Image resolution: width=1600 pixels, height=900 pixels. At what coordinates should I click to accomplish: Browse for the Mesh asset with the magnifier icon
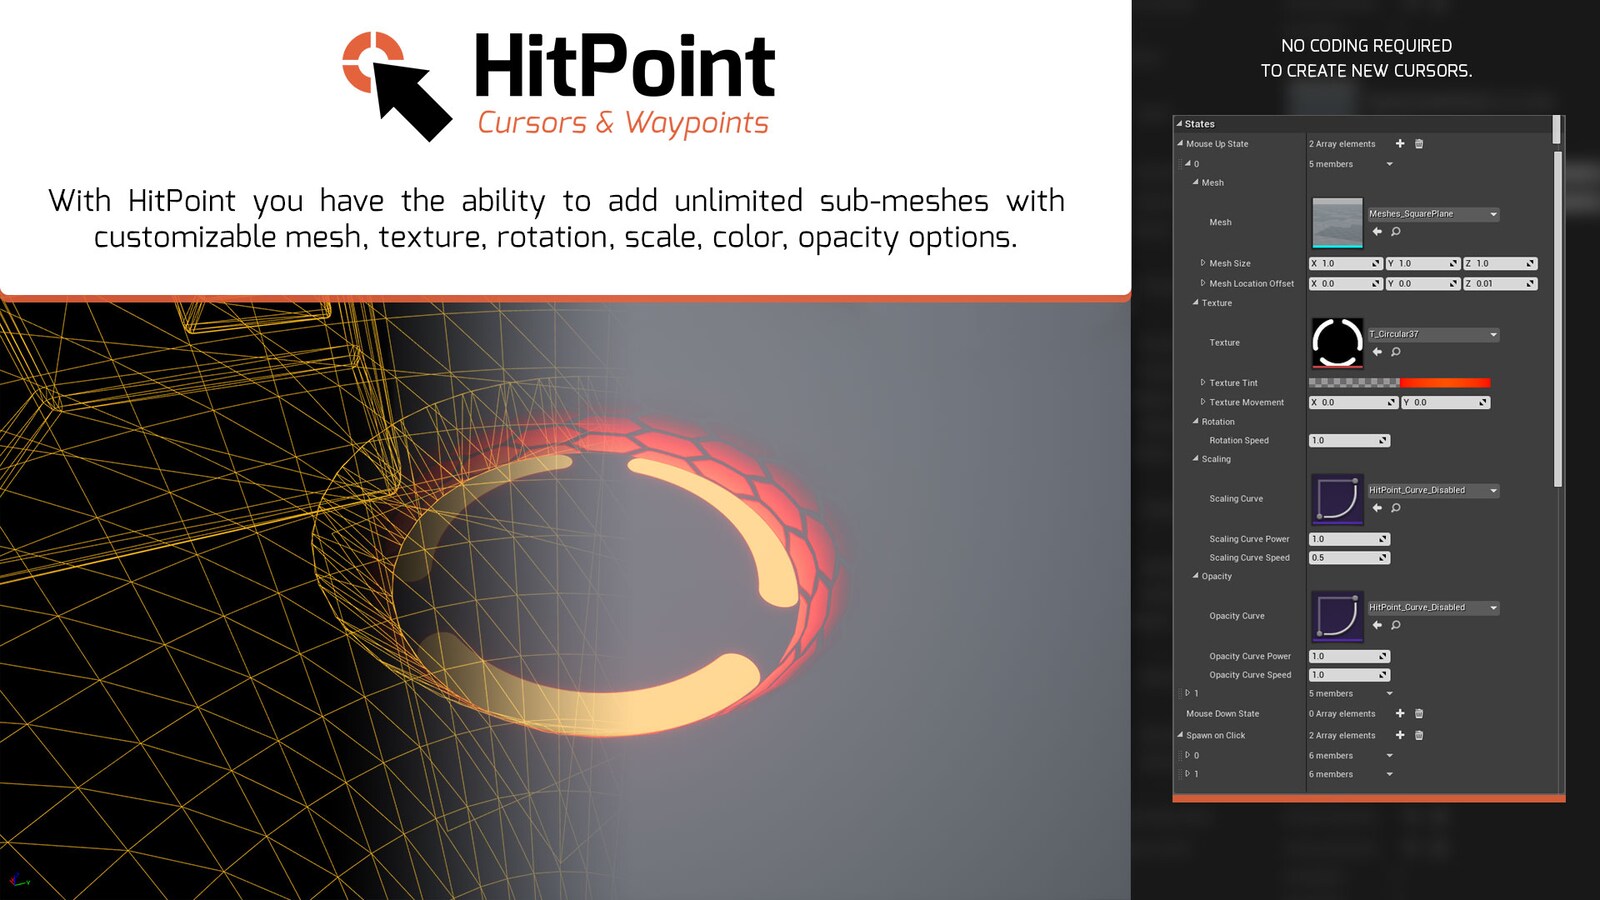pos(1395,232)
